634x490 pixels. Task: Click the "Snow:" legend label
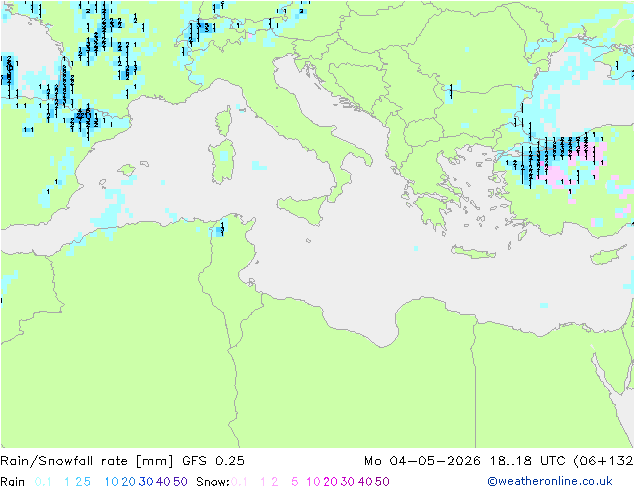tap(213, 482)
